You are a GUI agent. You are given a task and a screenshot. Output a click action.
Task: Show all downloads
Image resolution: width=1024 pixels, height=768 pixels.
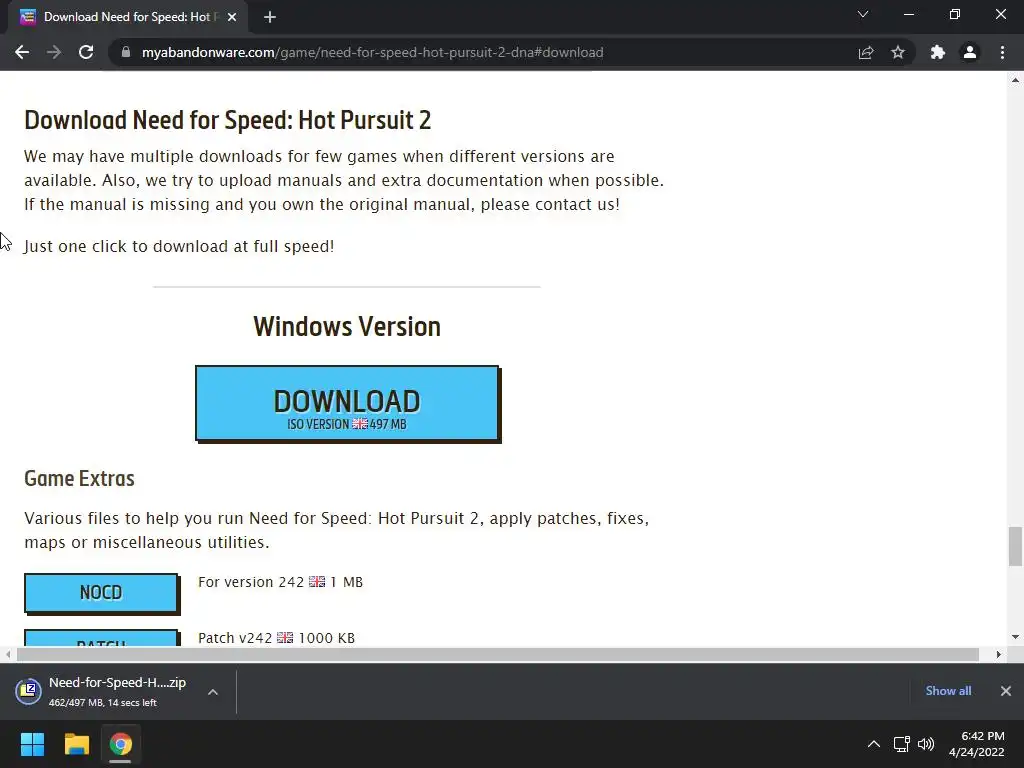tap(948, 691)
